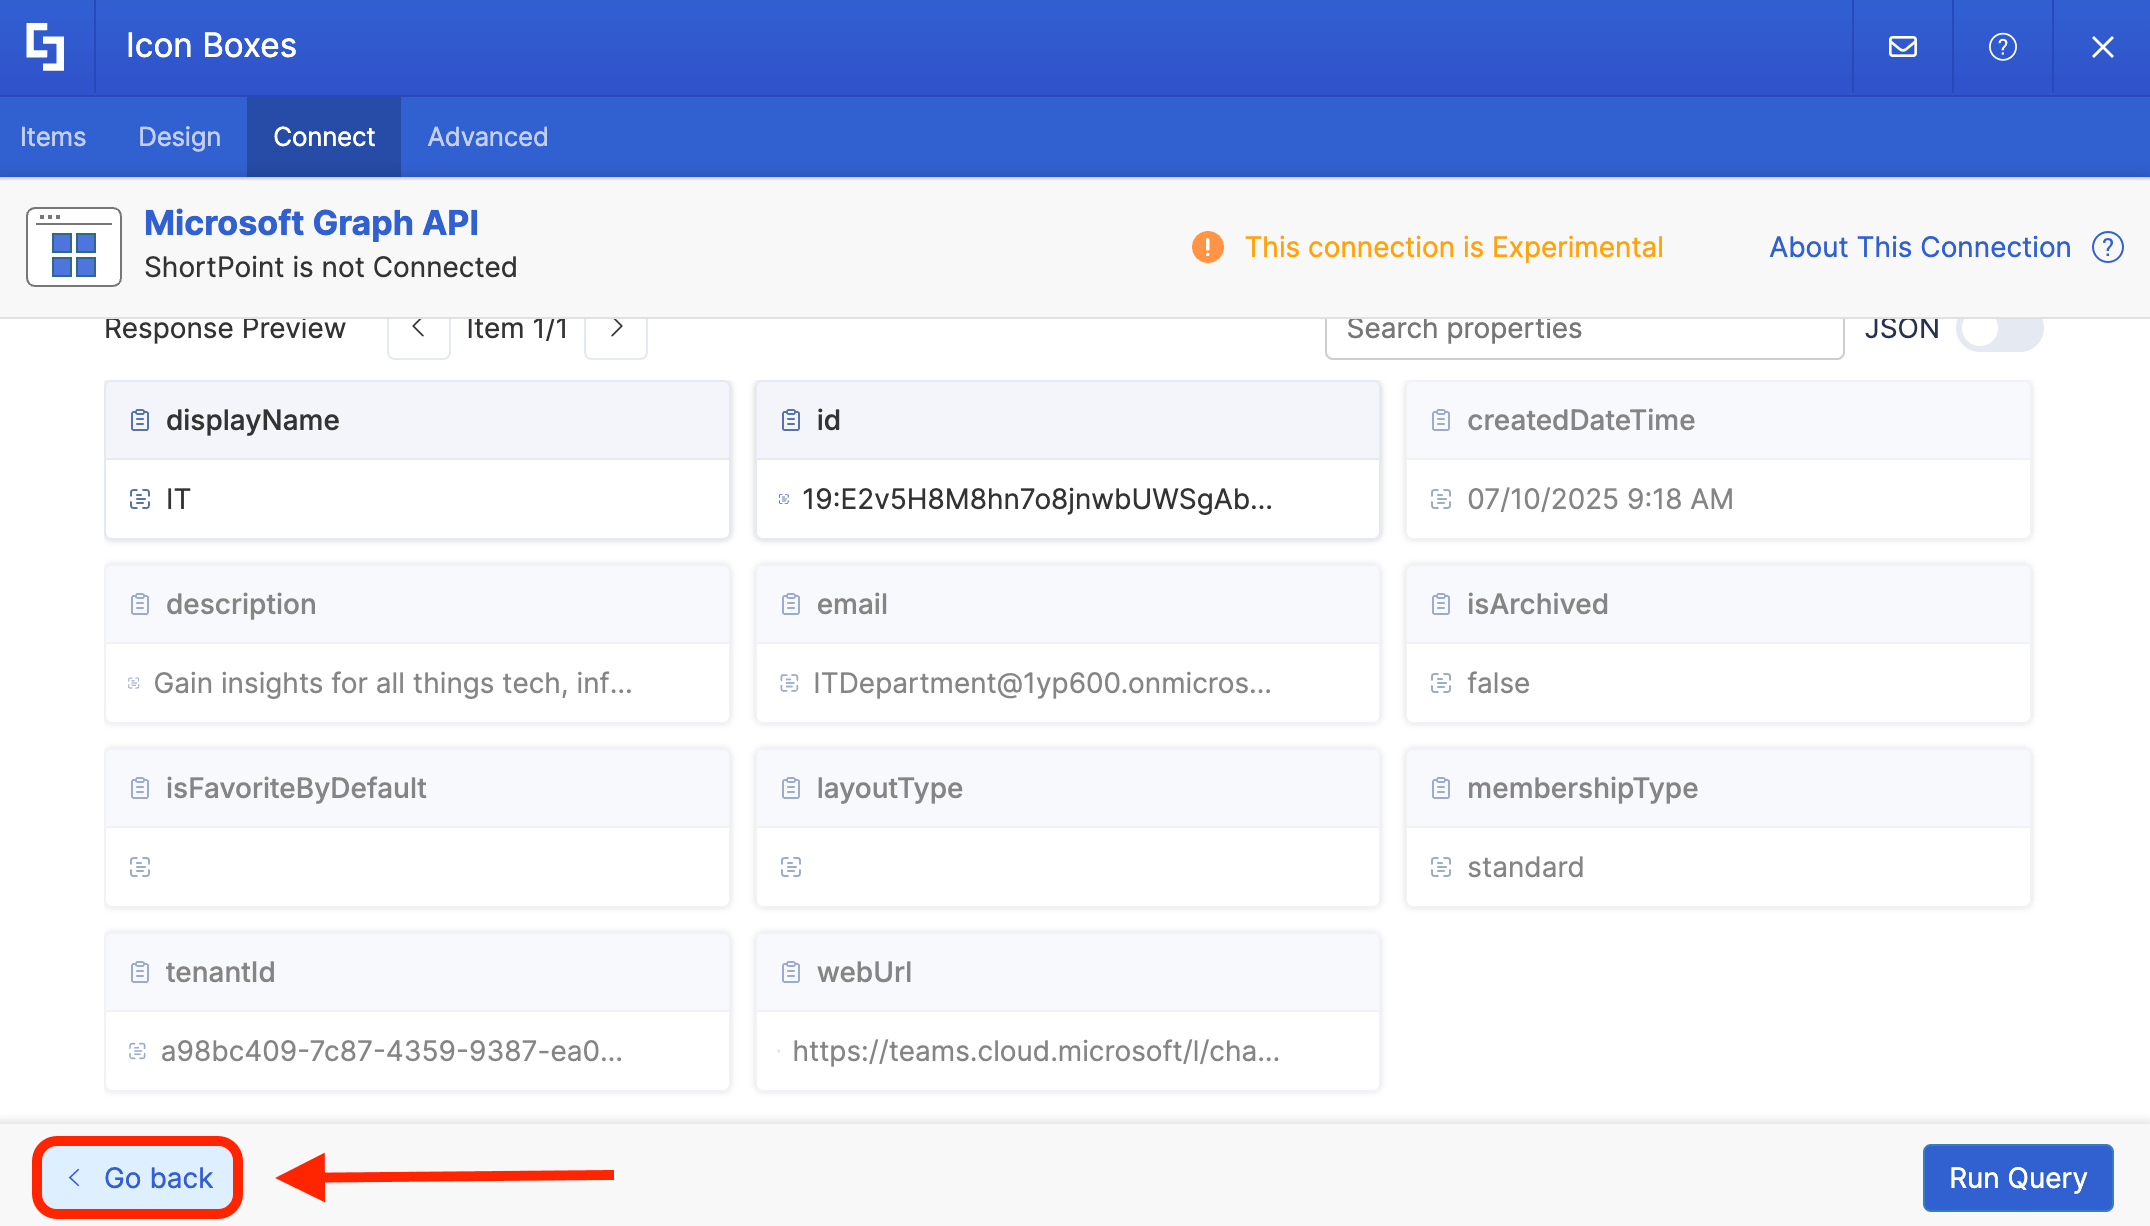Click clipboard icon next to membershipType
2150x1226 pixels.
pos(1441,788)
